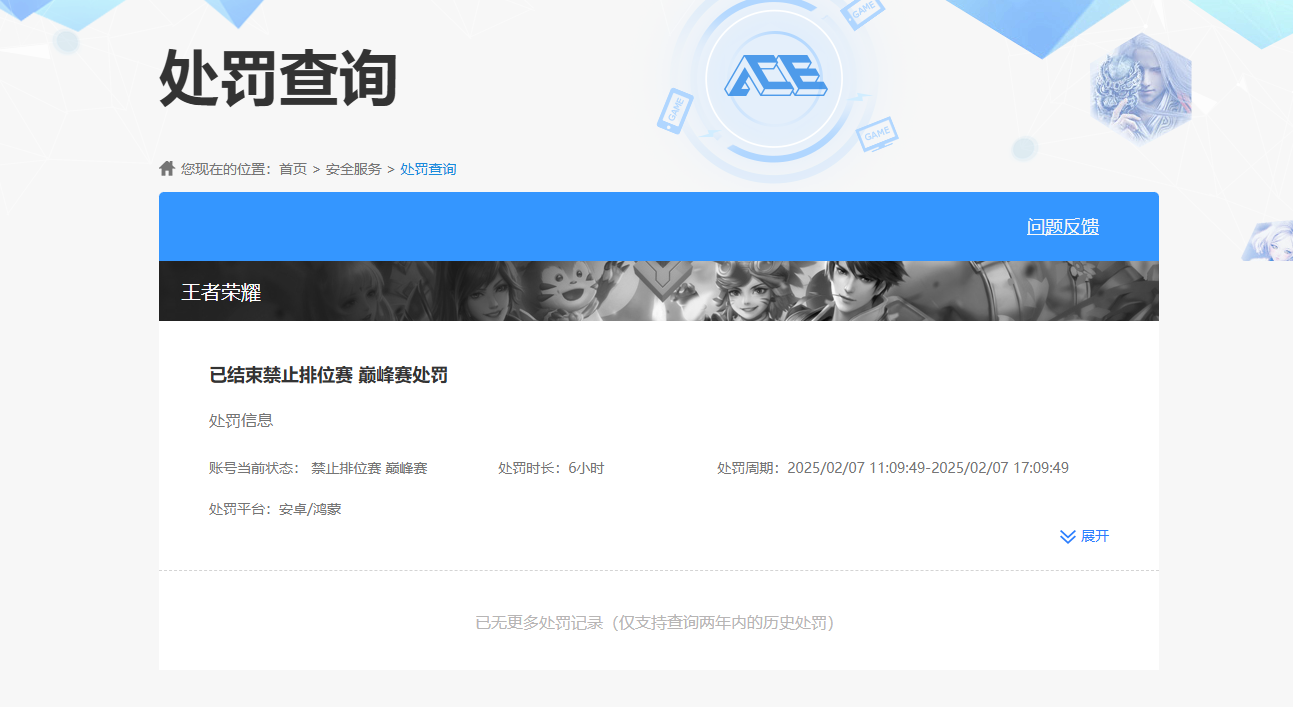Click the hexagon character avatar image
This screenshot has height=707, width=1293.
tap(1141, 89)
